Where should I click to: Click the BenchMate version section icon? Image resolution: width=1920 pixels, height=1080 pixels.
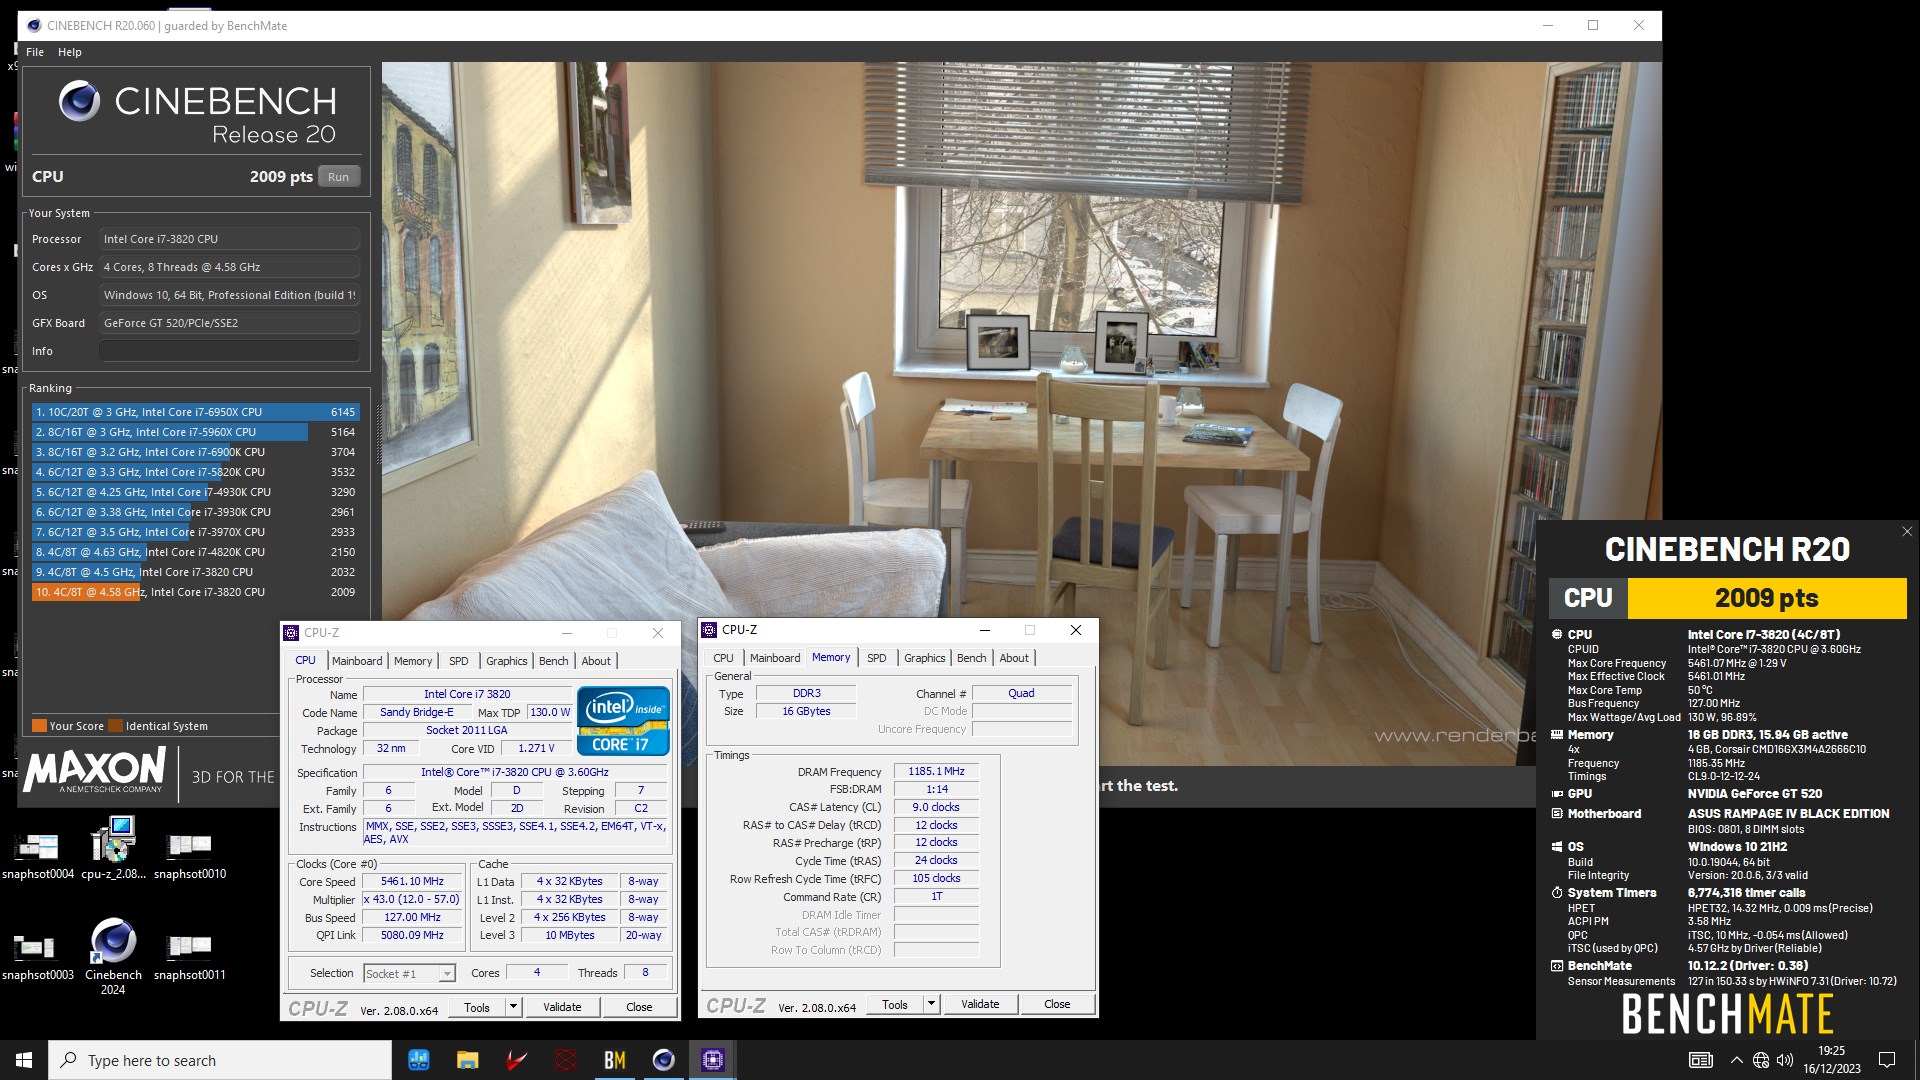[x=1557, y=966]
